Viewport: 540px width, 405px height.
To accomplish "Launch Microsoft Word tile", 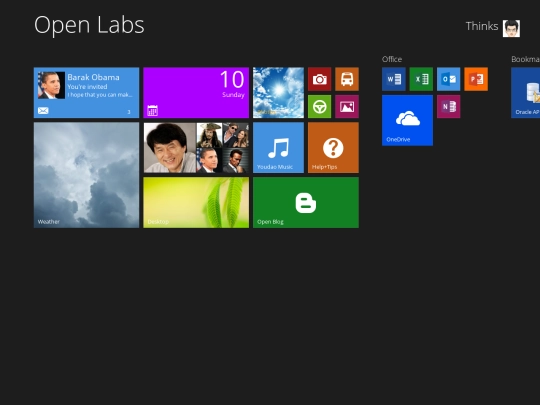I will [x=394, y=79].
